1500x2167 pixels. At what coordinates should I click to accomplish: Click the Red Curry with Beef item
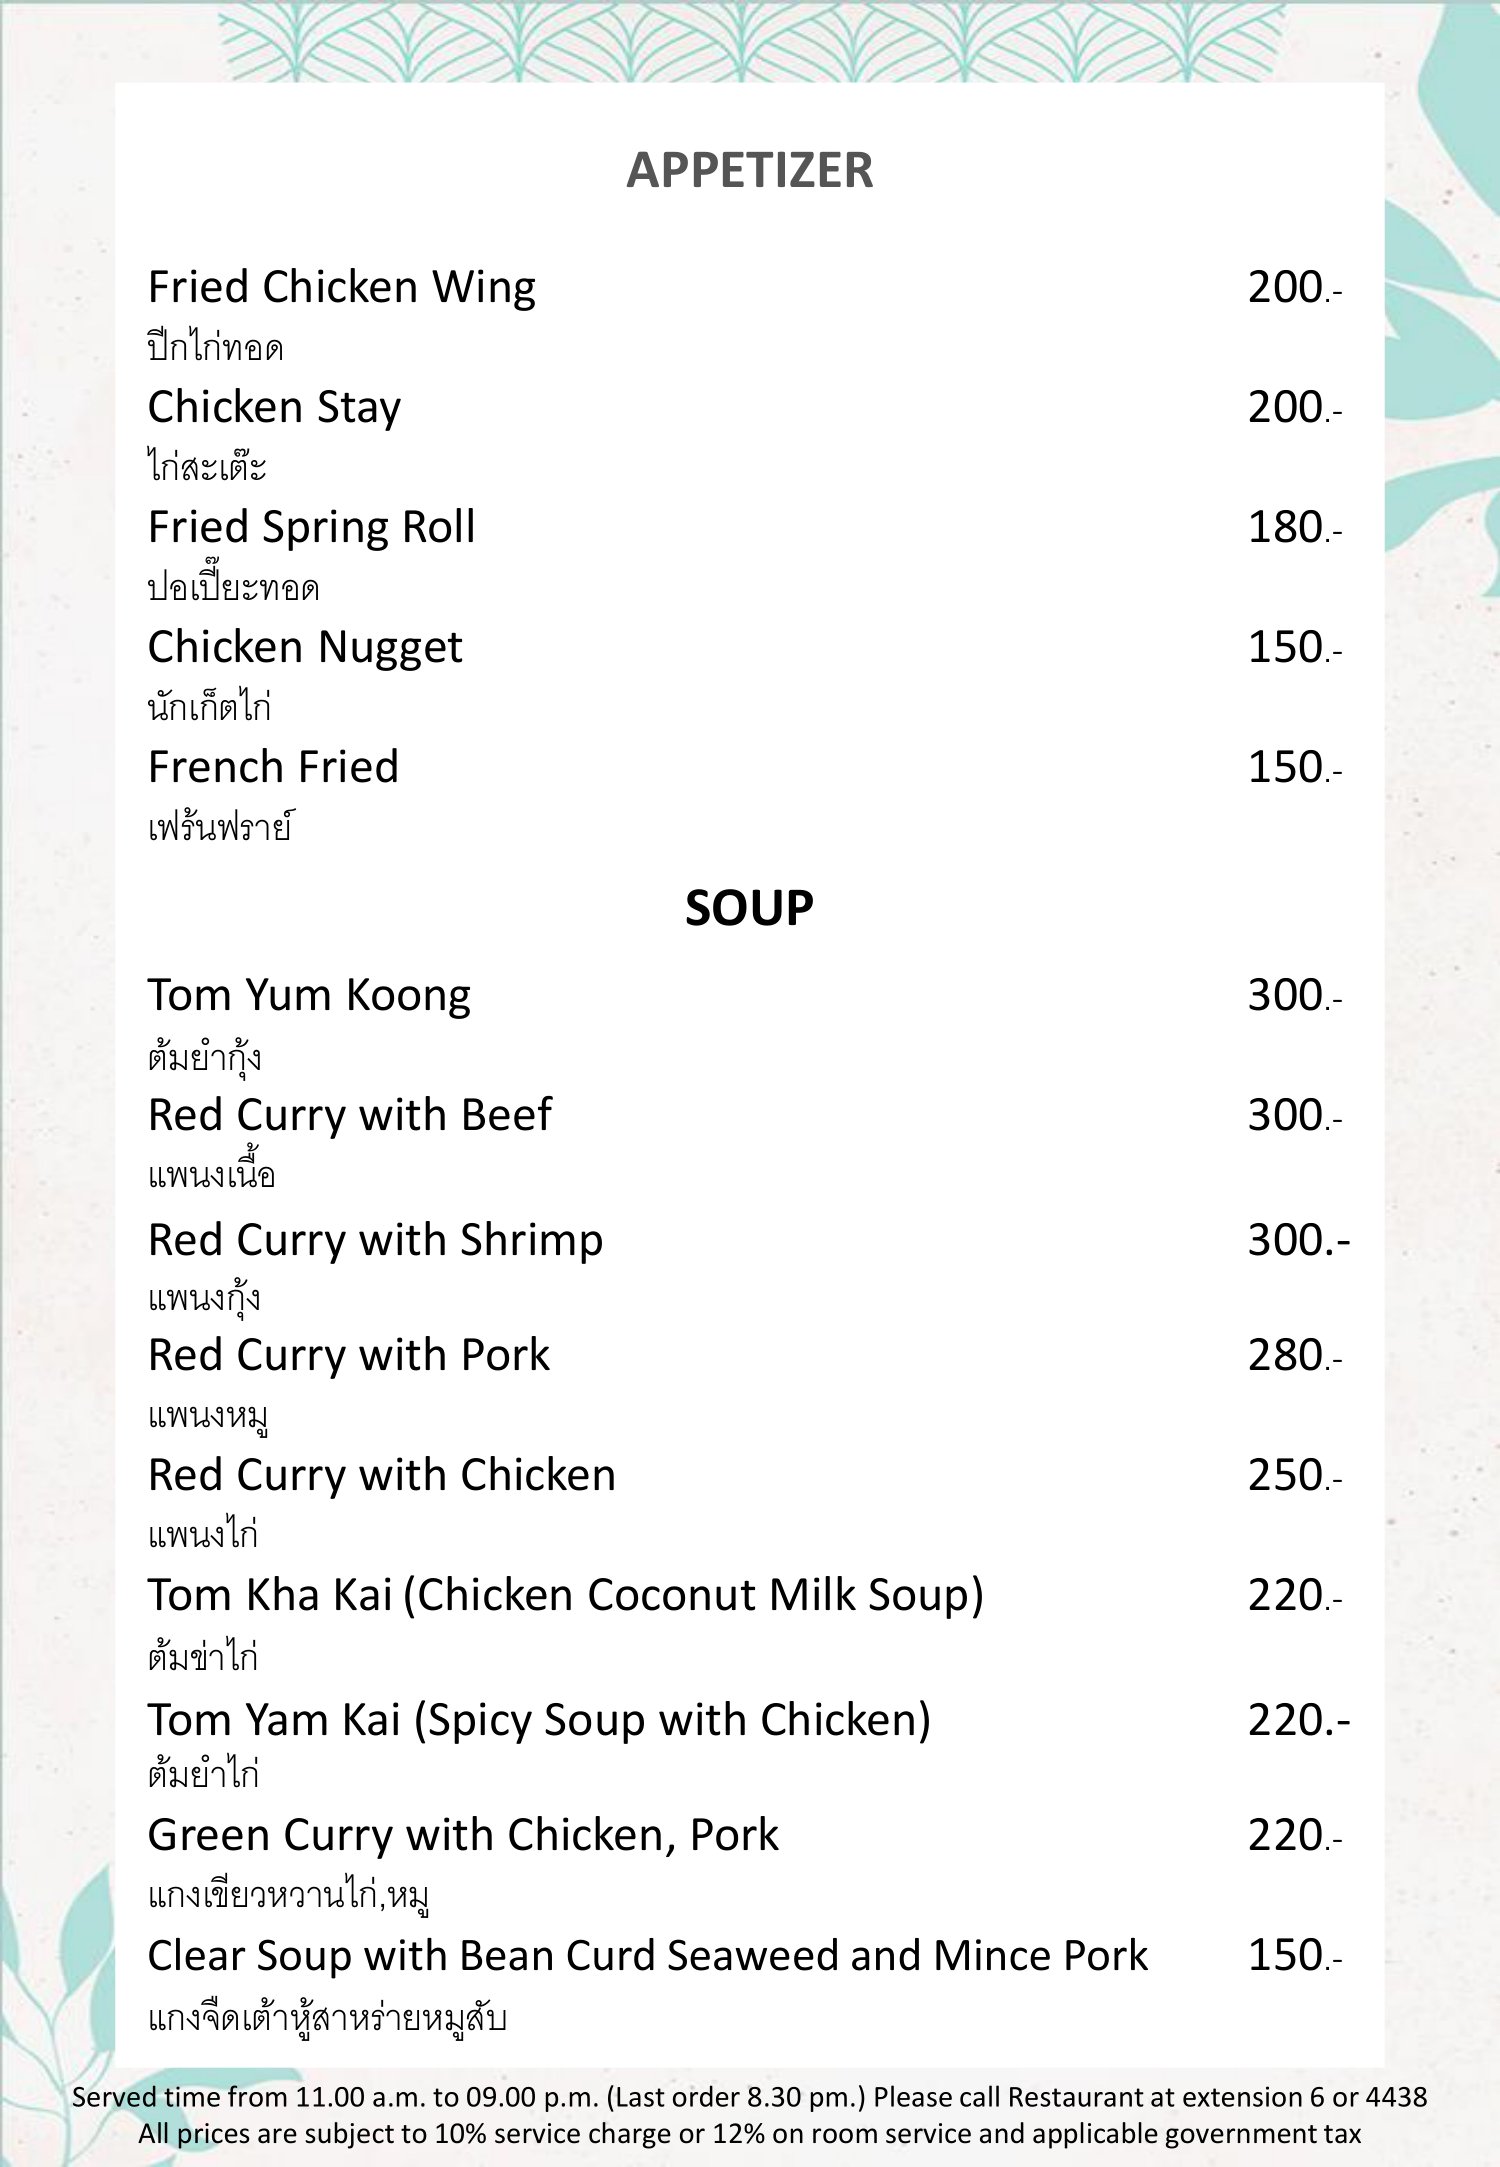(349, 1115)
